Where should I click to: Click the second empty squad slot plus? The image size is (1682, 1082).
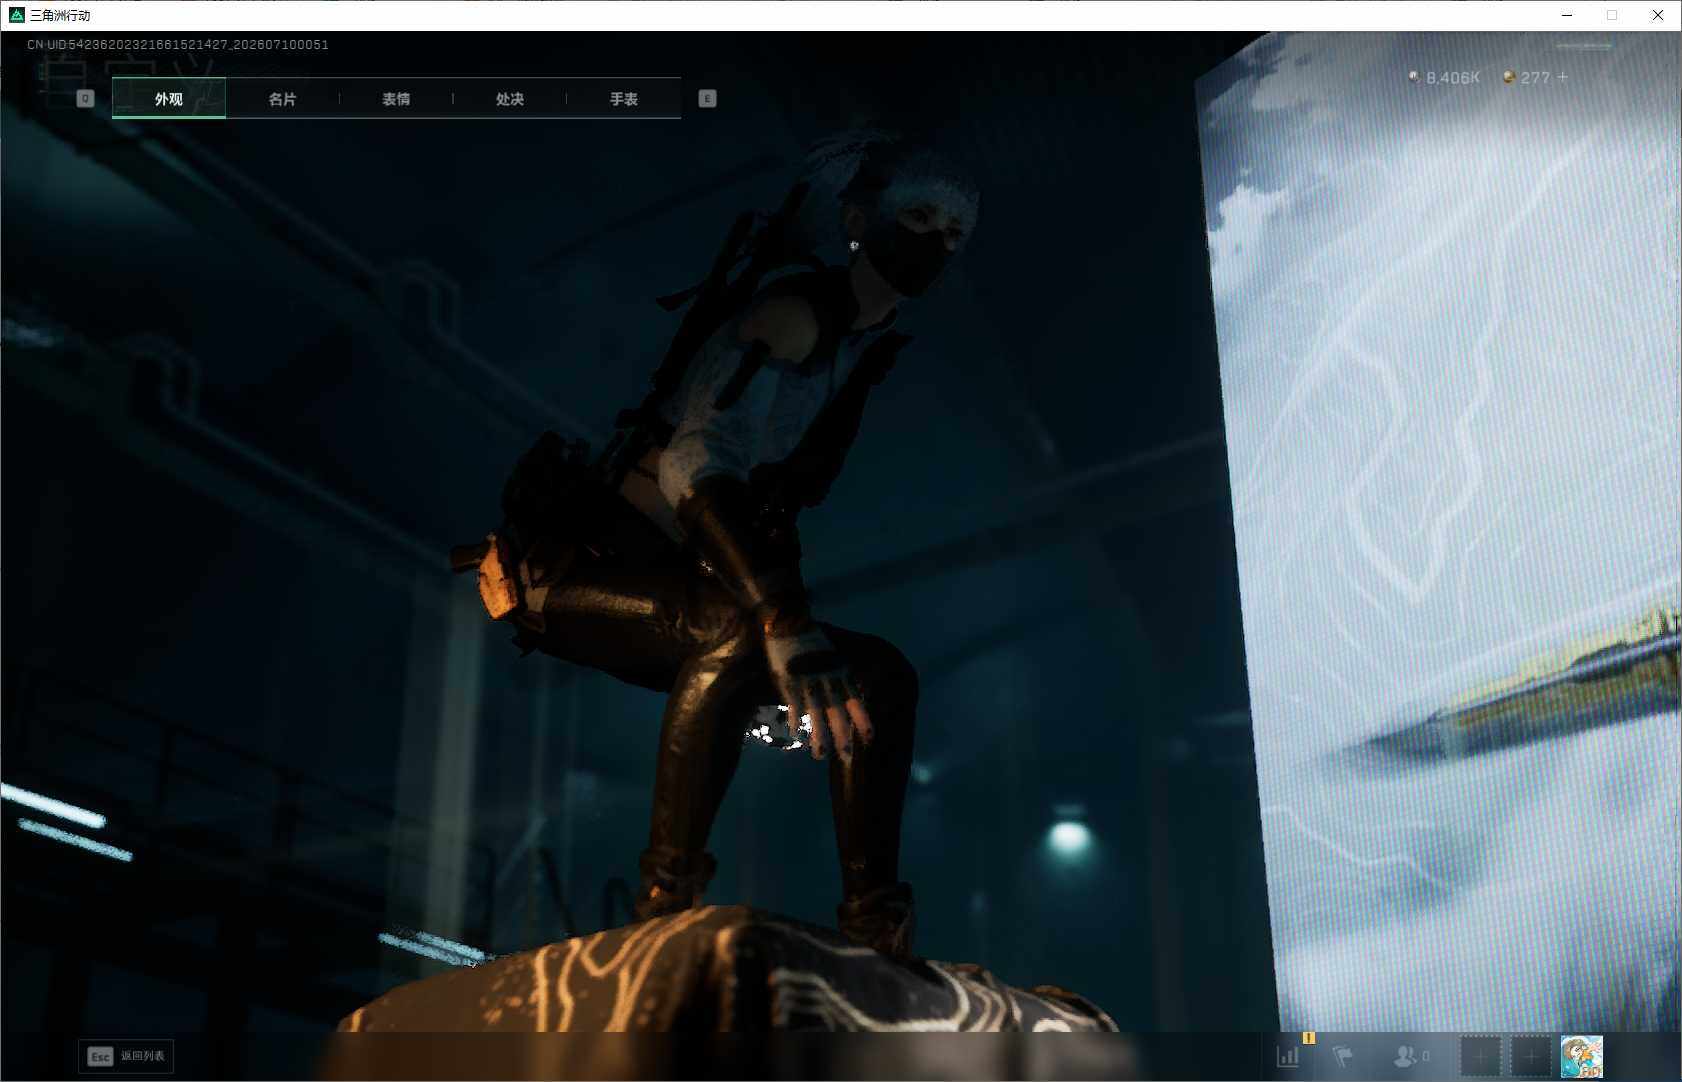[1531, 1056]
